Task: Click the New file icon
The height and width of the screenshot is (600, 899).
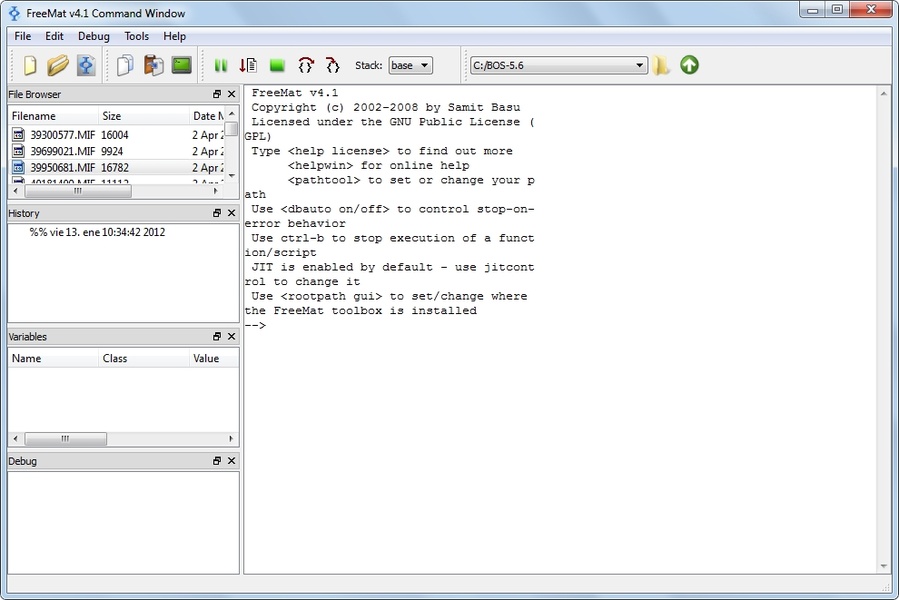Action: click(x=30, y=65)
